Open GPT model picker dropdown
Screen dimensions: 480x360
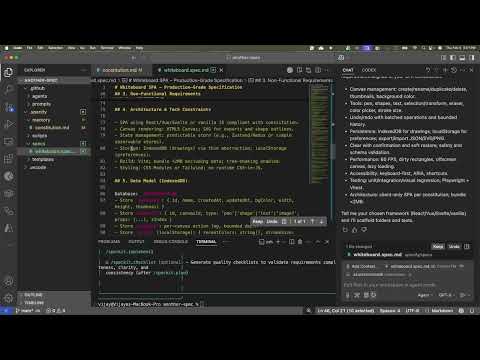(446, 295)
